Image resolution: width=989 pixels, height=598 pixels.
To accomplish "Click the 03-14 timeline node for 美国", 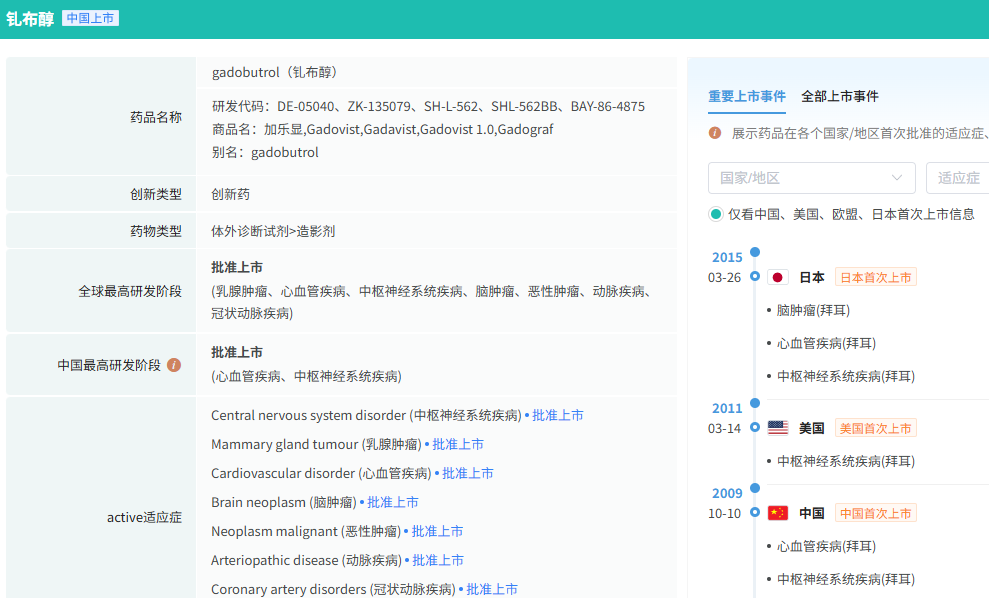I will [x=755, y=428].
